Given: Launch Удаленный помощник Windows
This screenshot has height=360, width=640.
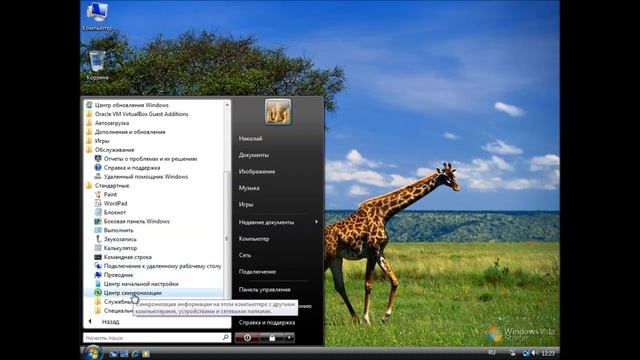Looking at the screenshot, I should (141, 177).
